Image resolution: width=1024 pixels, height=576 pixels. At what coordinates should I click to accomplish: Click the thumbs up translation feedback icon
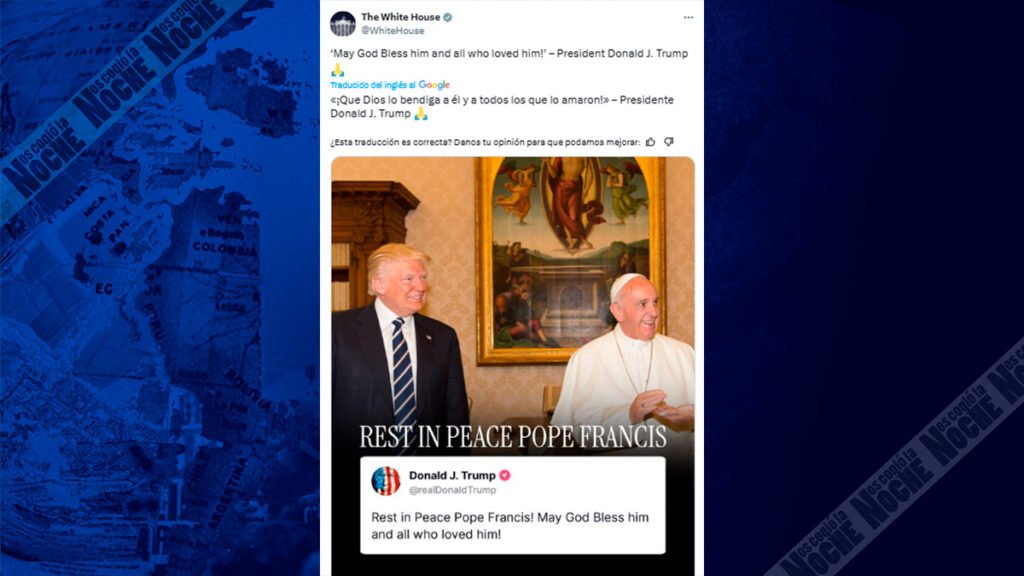(x=650, y=142)
